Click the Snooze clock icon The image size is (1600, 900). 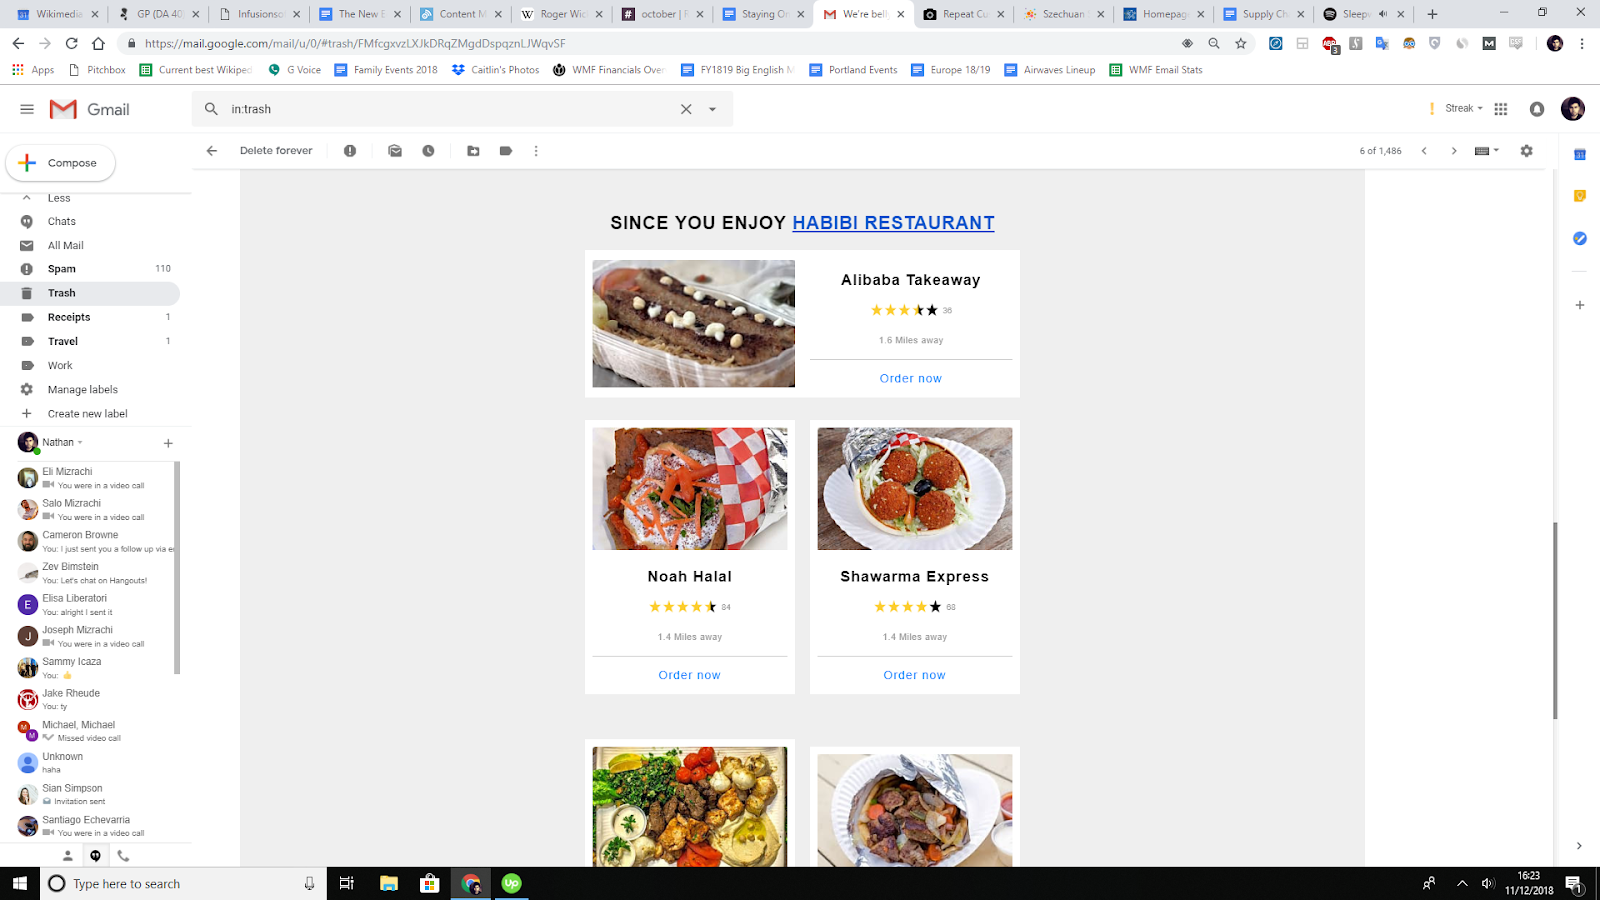point(428,151)
